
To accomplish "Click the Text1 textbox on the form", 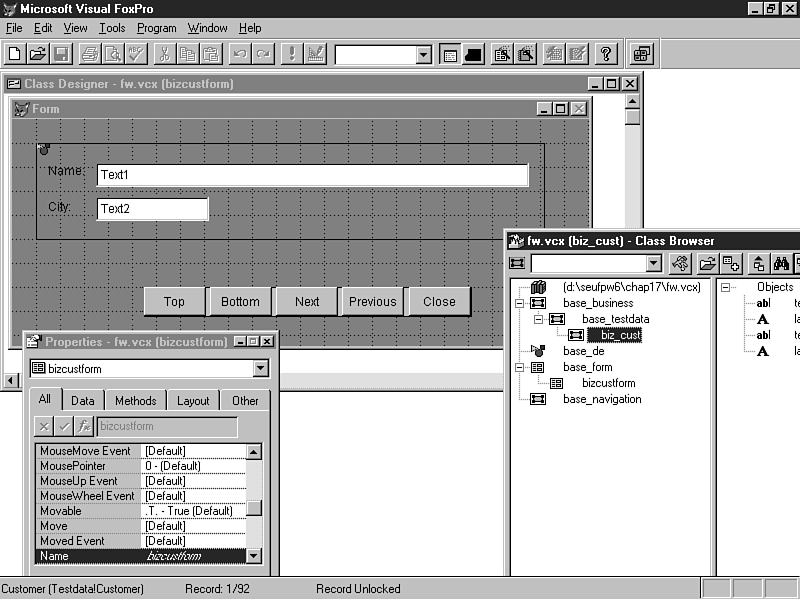I will coord(312,175).
